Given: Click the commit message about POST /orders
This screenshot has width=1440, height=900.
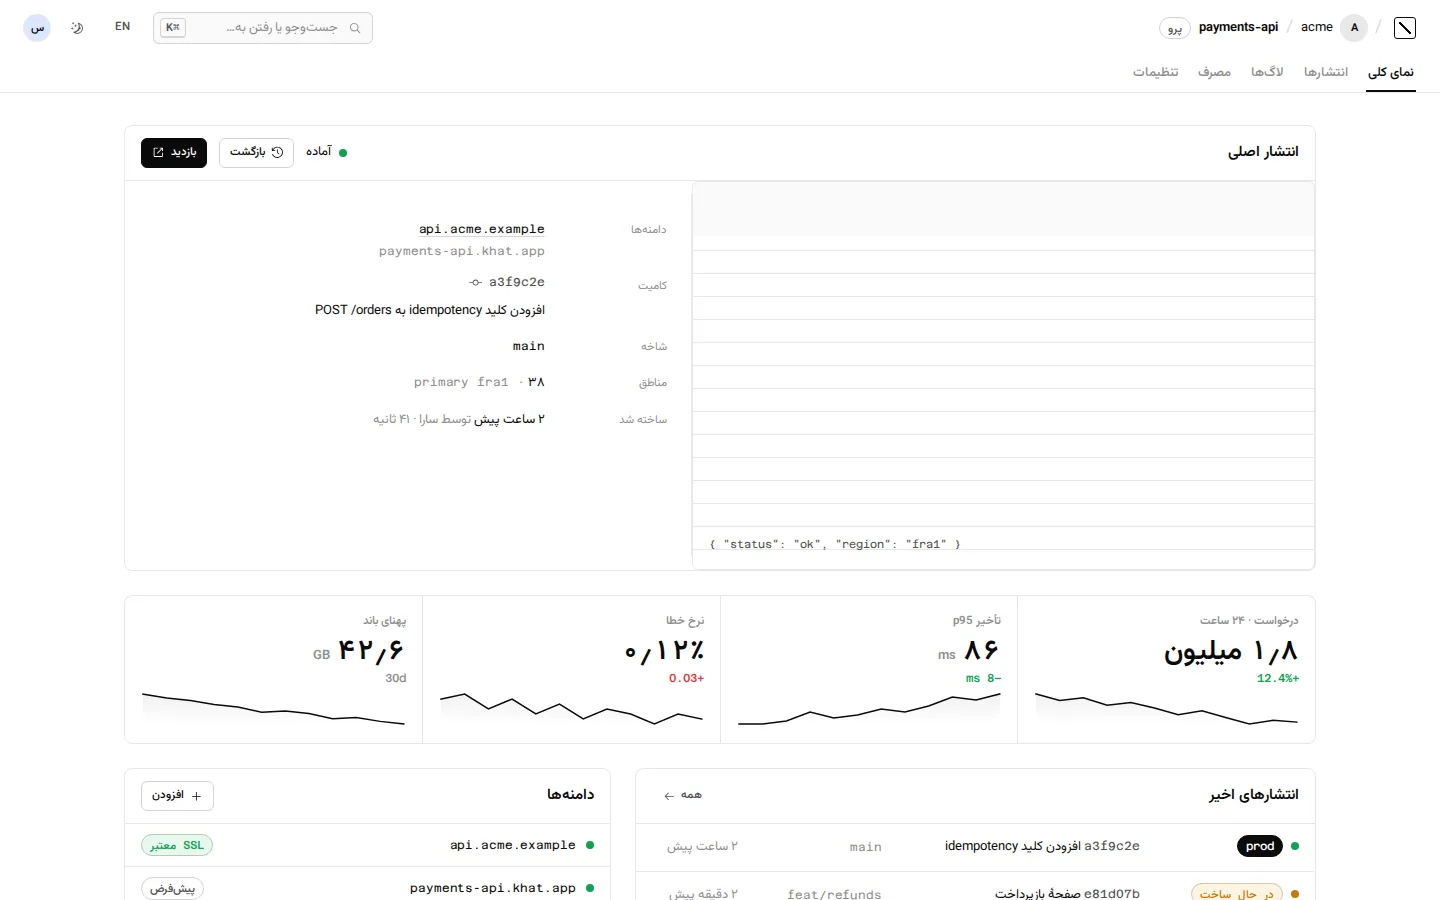Looking at the screenshot, I should tap(430, 310).
